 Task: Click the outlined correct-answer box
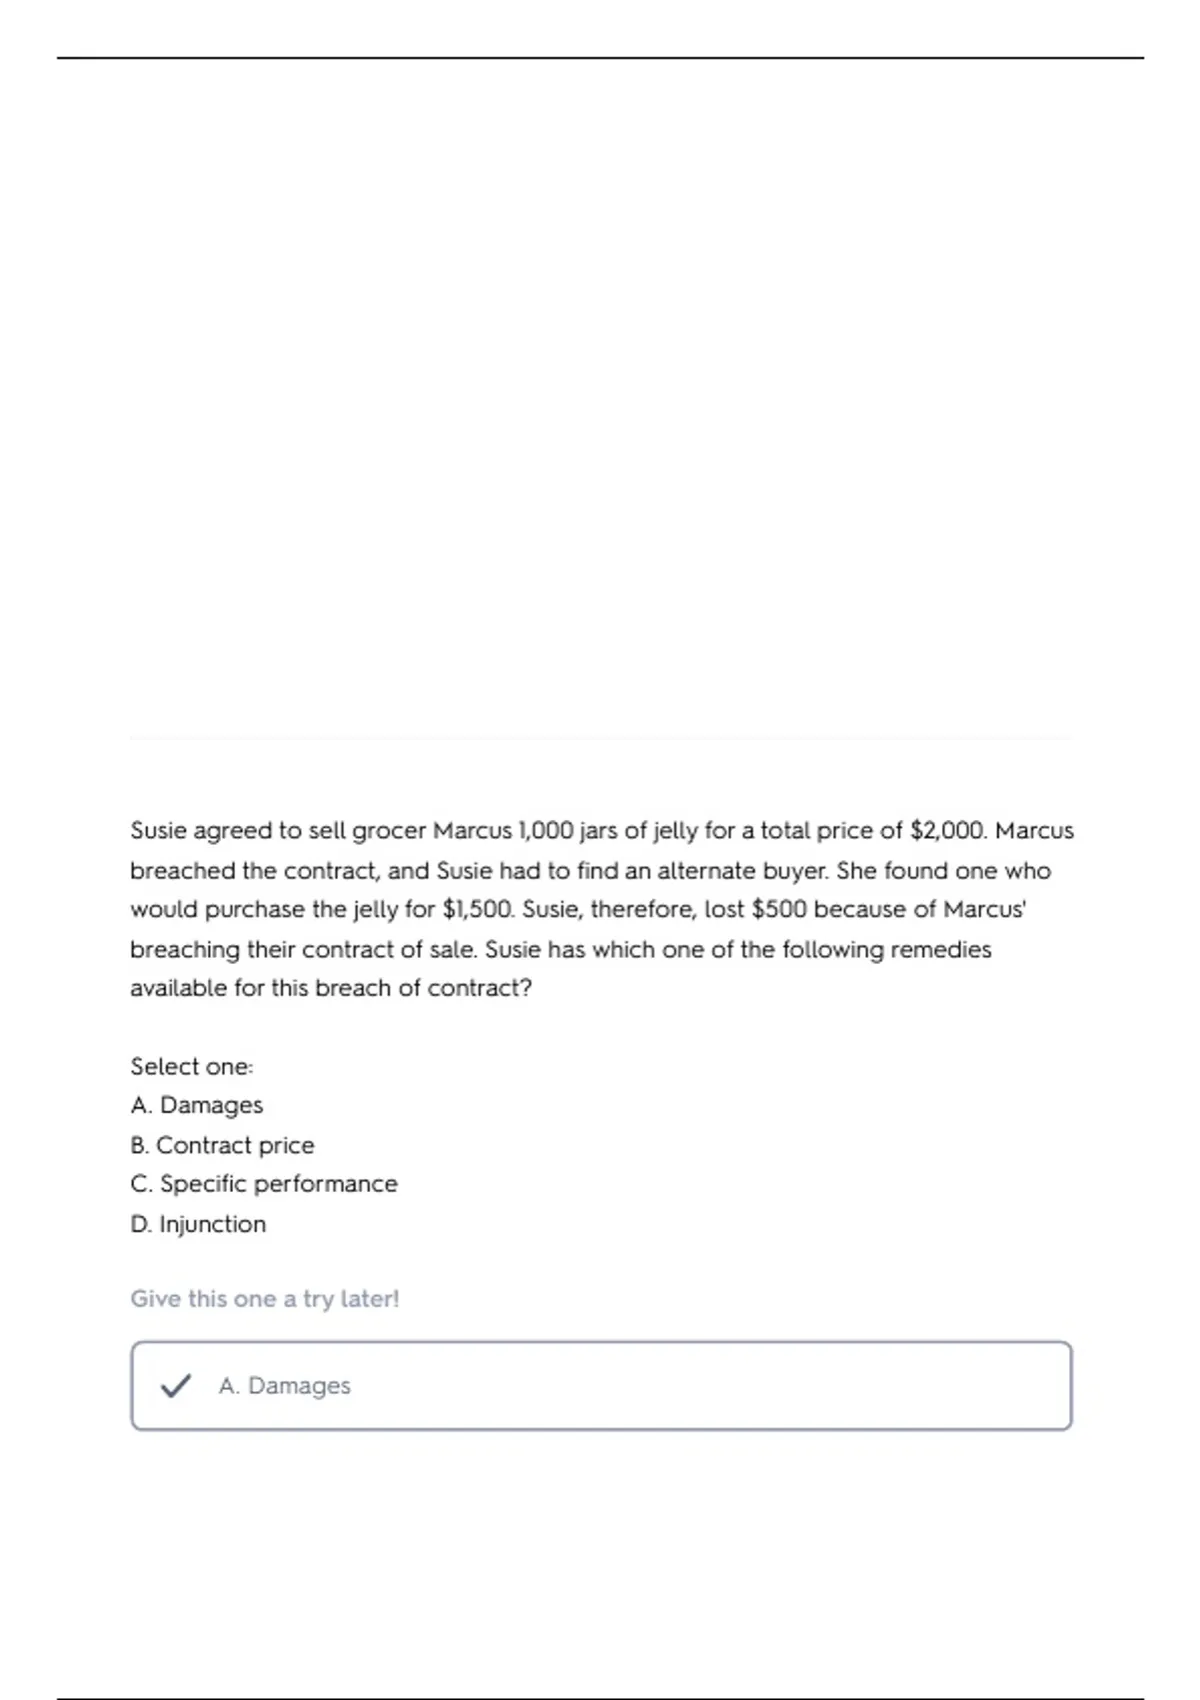pyautogui.click(x=601, y=1386)
